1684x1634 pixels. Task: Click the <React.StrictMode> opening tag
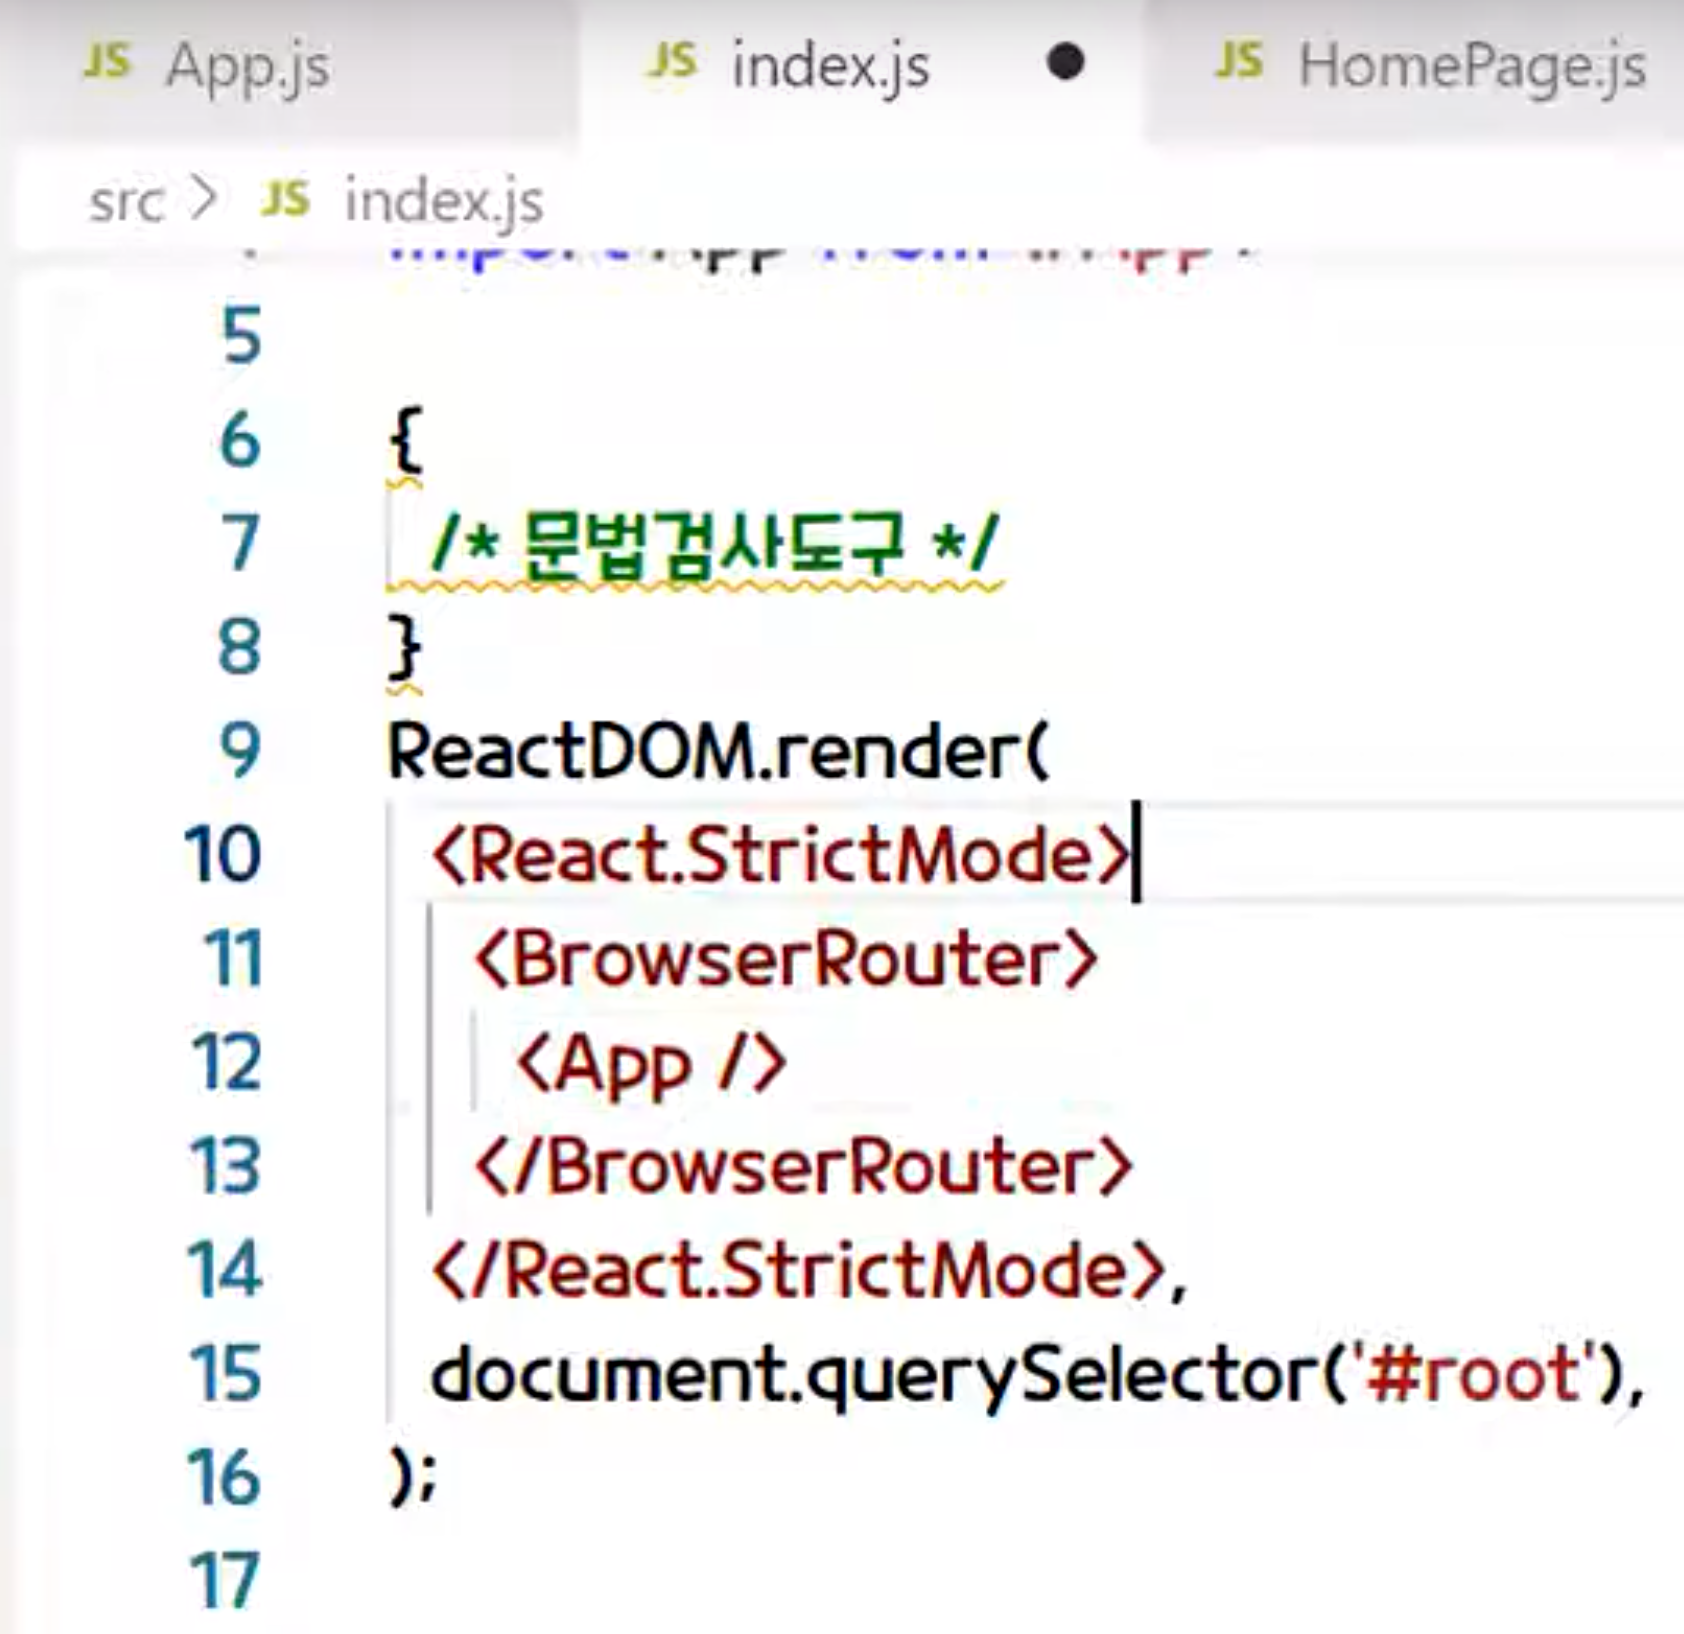(x=782, y=857)
